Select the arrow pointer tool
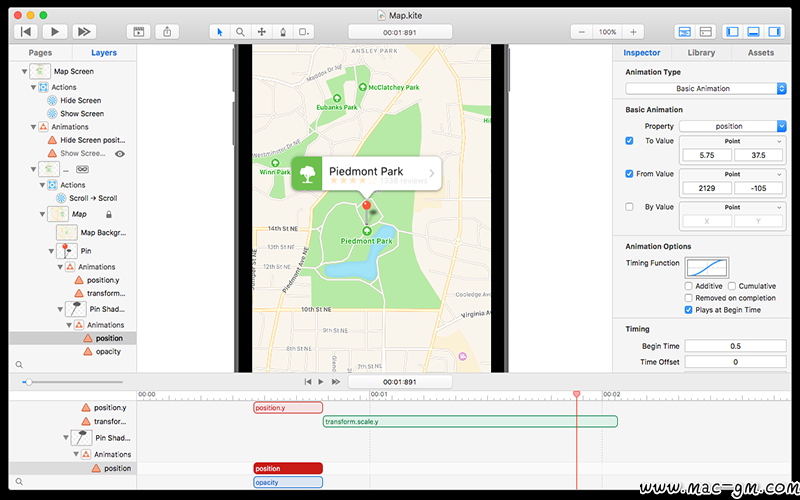Viewport: 800px width, 500px height. (220, 32)
